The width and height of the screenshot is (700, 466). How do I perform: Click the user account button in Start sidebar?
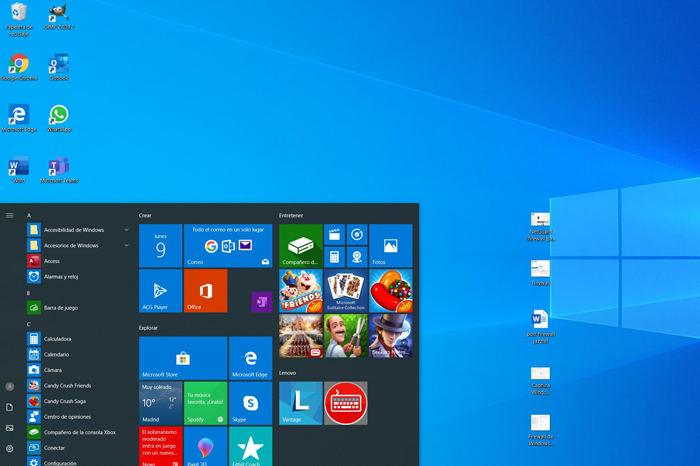10,386
